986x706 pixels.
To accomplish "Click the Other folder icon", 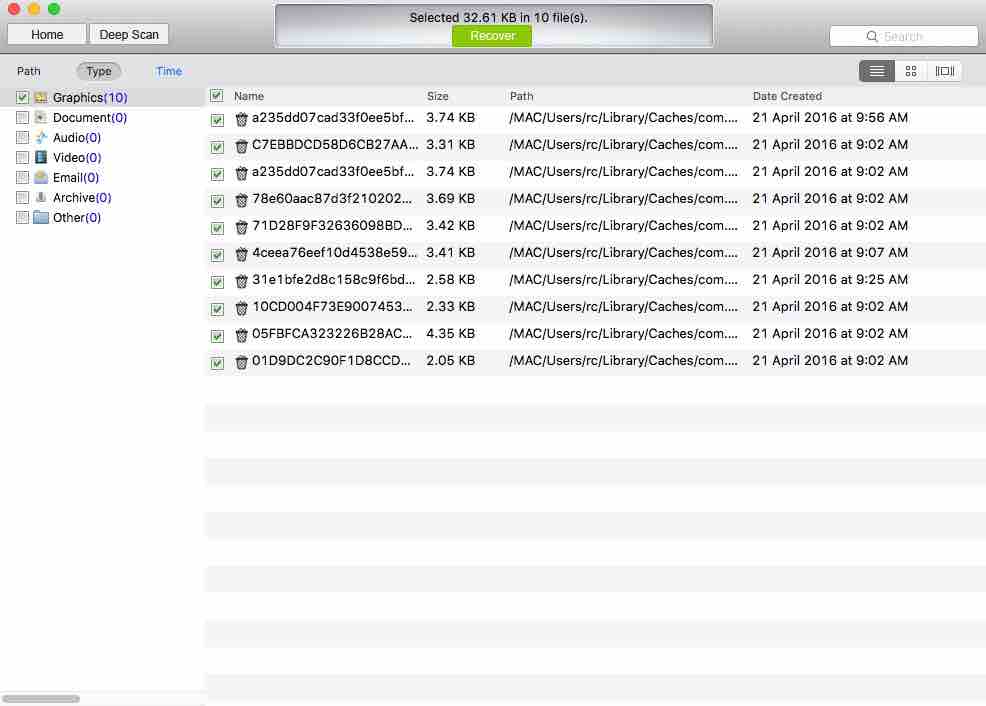I will pyautogui.click(x=41, y=218).
